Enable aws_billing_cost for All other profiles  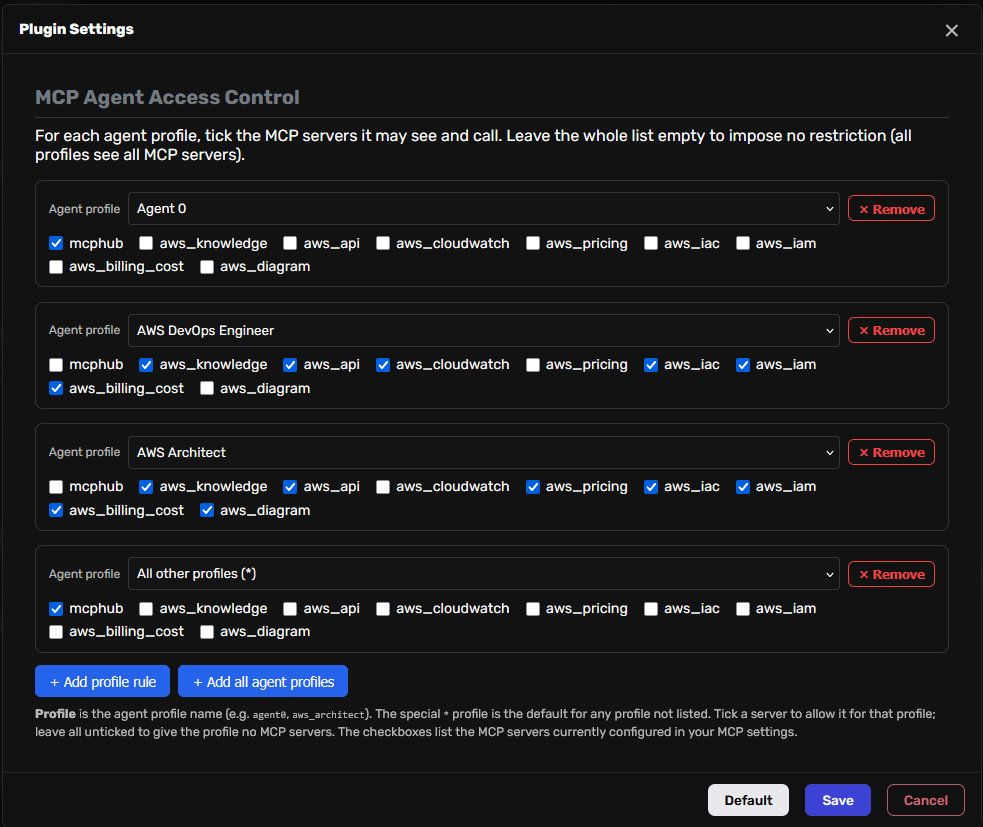click(56, 631)
